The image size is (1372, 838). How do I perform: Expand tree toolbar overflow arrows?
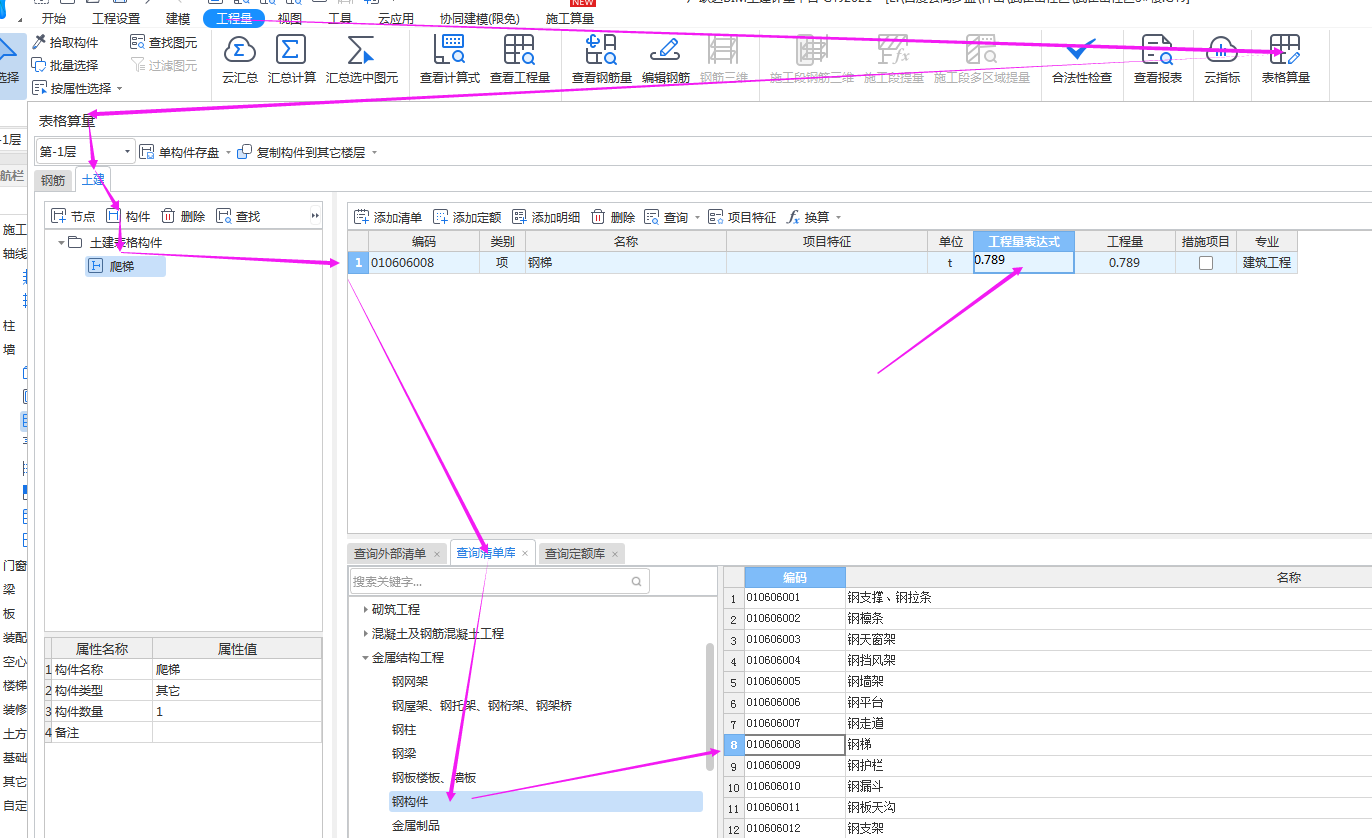pyautogui.click(x=316, y=216)
